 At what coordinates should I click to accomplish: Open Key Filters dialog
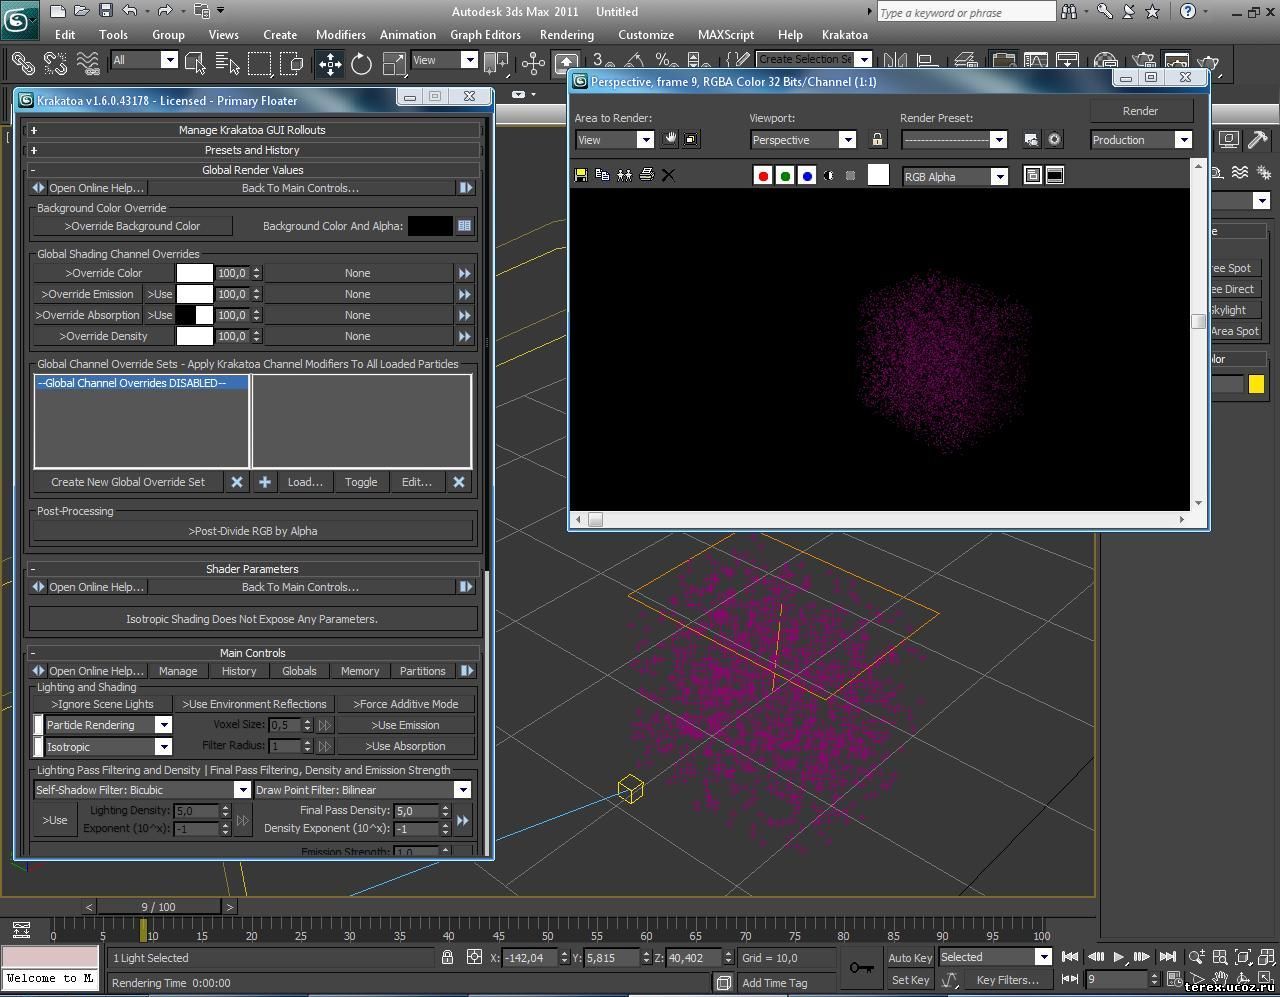tap(1007, 980)
